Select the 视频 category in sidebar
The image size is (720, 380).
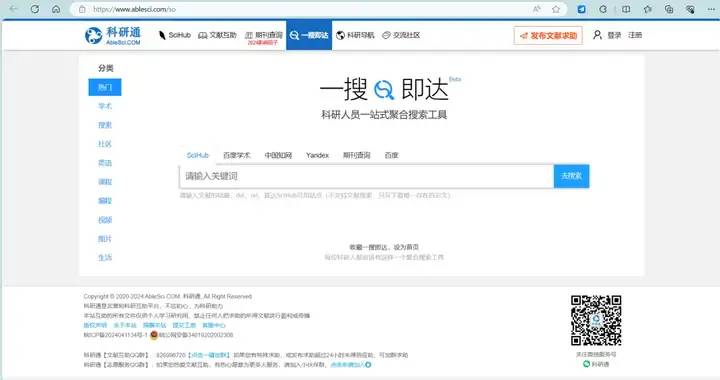(105, 220)
